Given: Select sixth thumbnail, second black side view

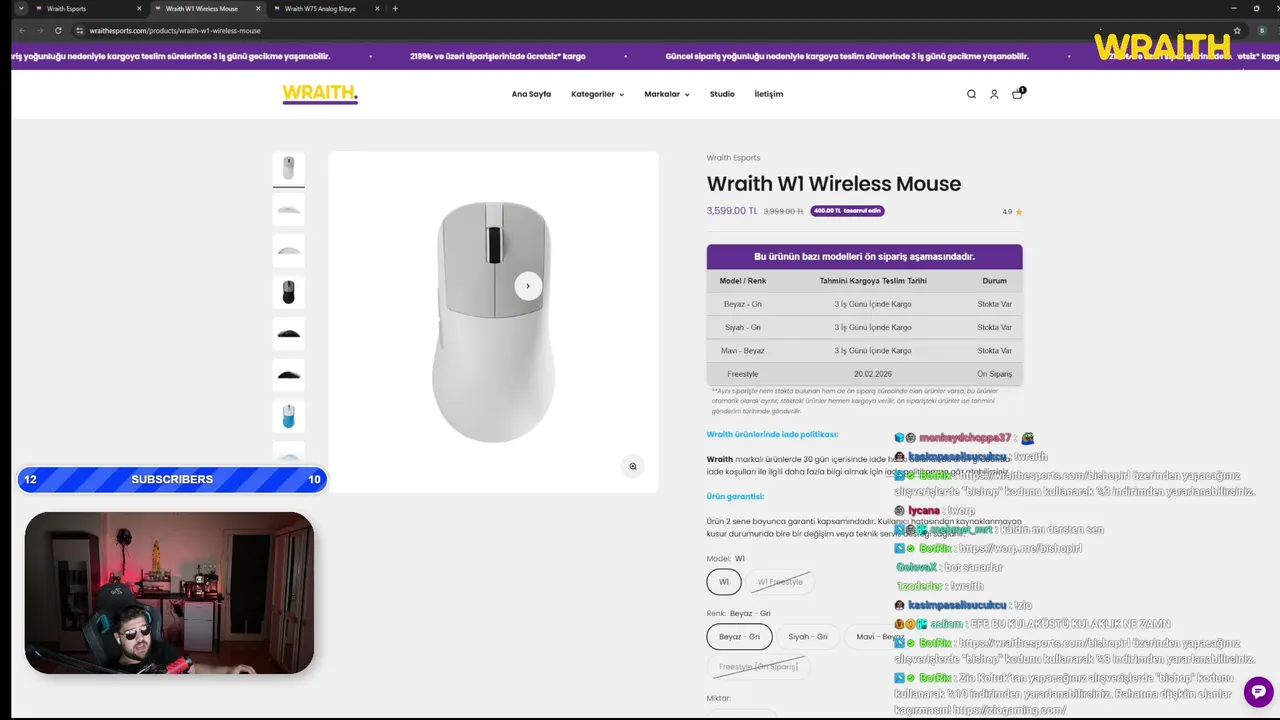Looking at the screenshot, I should pos(289,375).
